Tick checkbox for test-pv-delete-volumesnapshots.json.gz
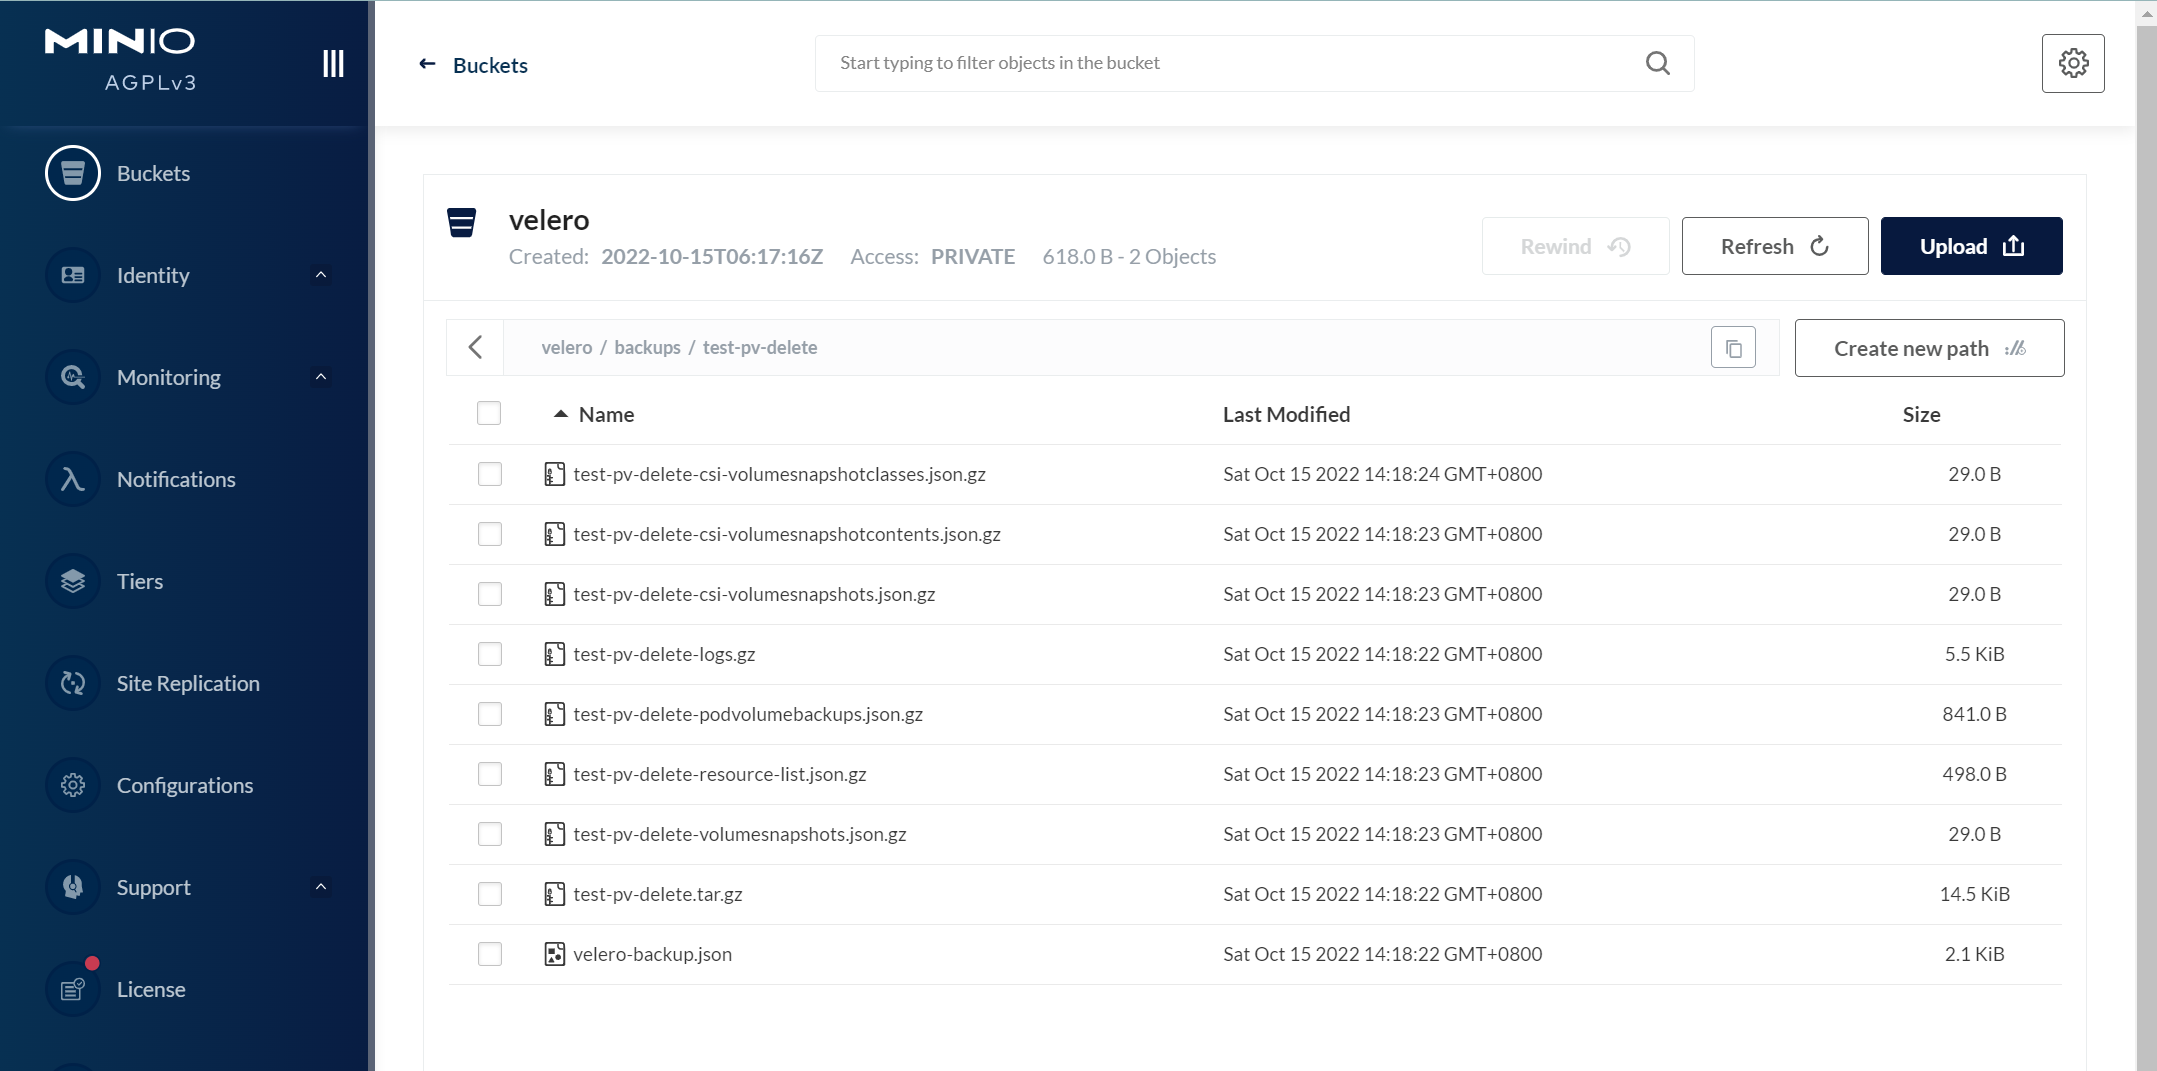The height and width of the screenshot is (1071, 2157). point(490,834)
